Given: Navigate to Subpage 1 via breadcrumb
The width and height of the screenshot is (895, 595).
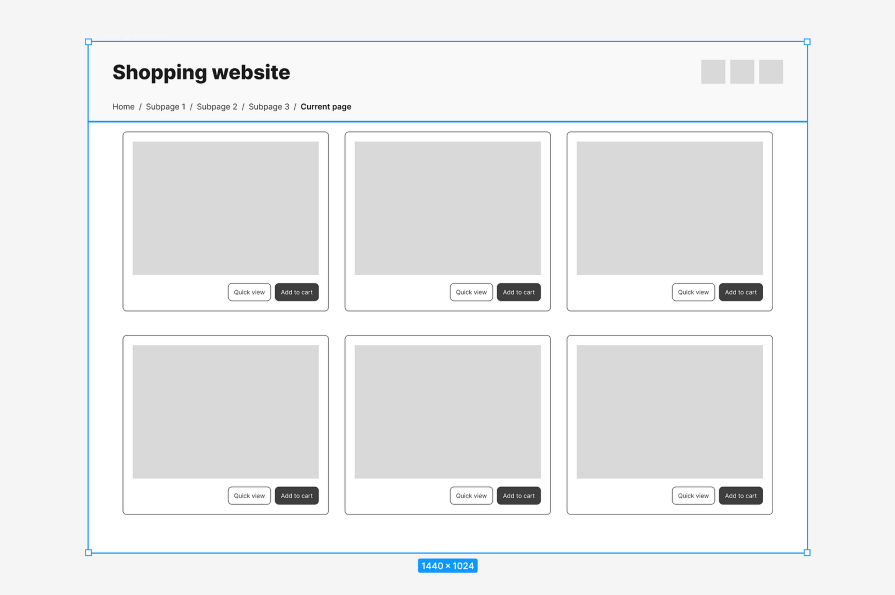Looking at the screenshot, I should point(165,106).
